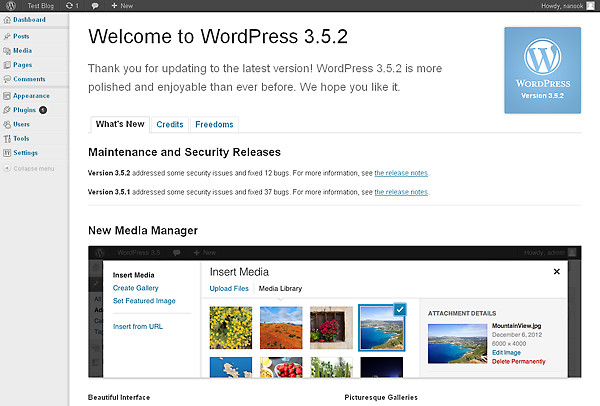
Task: Open the Media menu item
Action: (23, 51)
